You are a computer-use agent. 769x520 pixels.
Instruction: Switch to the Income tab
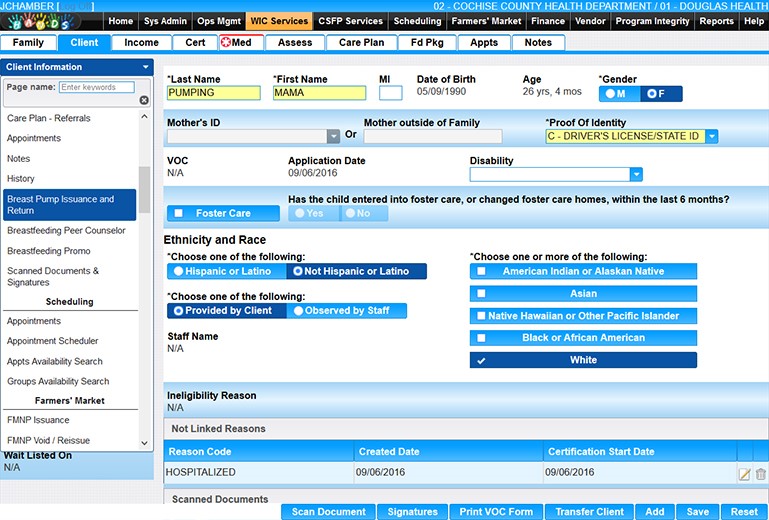(141, 43)
